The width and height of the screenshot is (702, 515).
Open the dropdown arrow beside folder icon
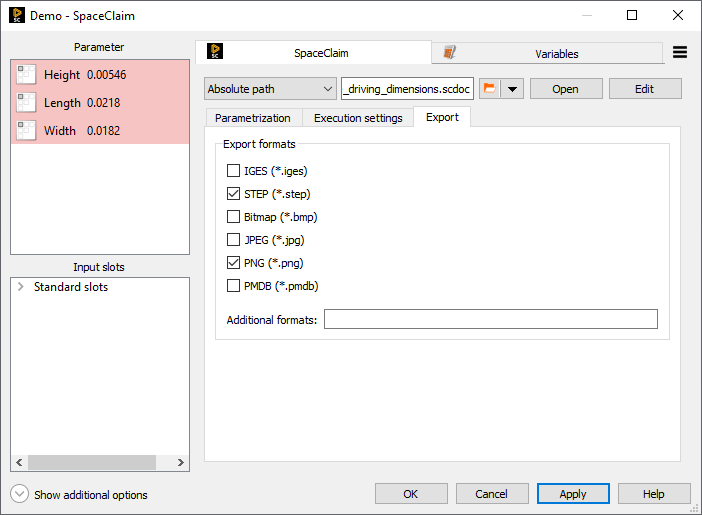[512, 89]
